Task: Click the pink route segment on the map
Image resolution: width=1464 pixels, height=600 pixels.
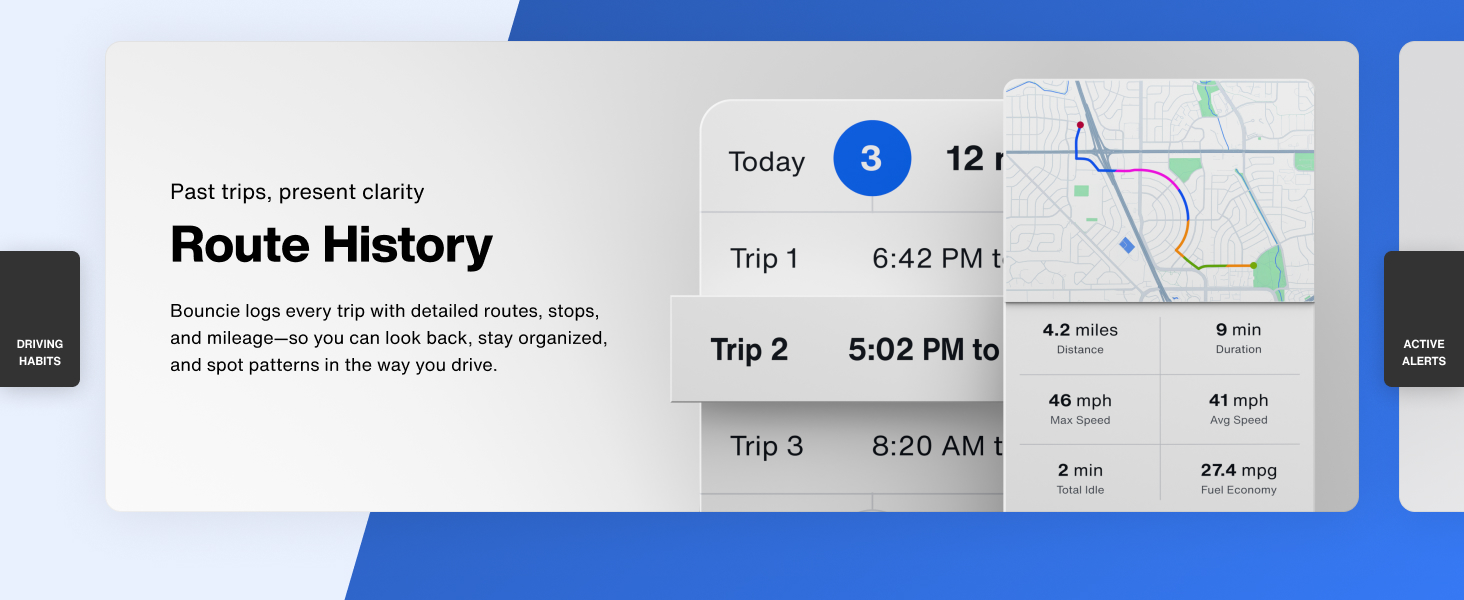Action: [1144, 172]
